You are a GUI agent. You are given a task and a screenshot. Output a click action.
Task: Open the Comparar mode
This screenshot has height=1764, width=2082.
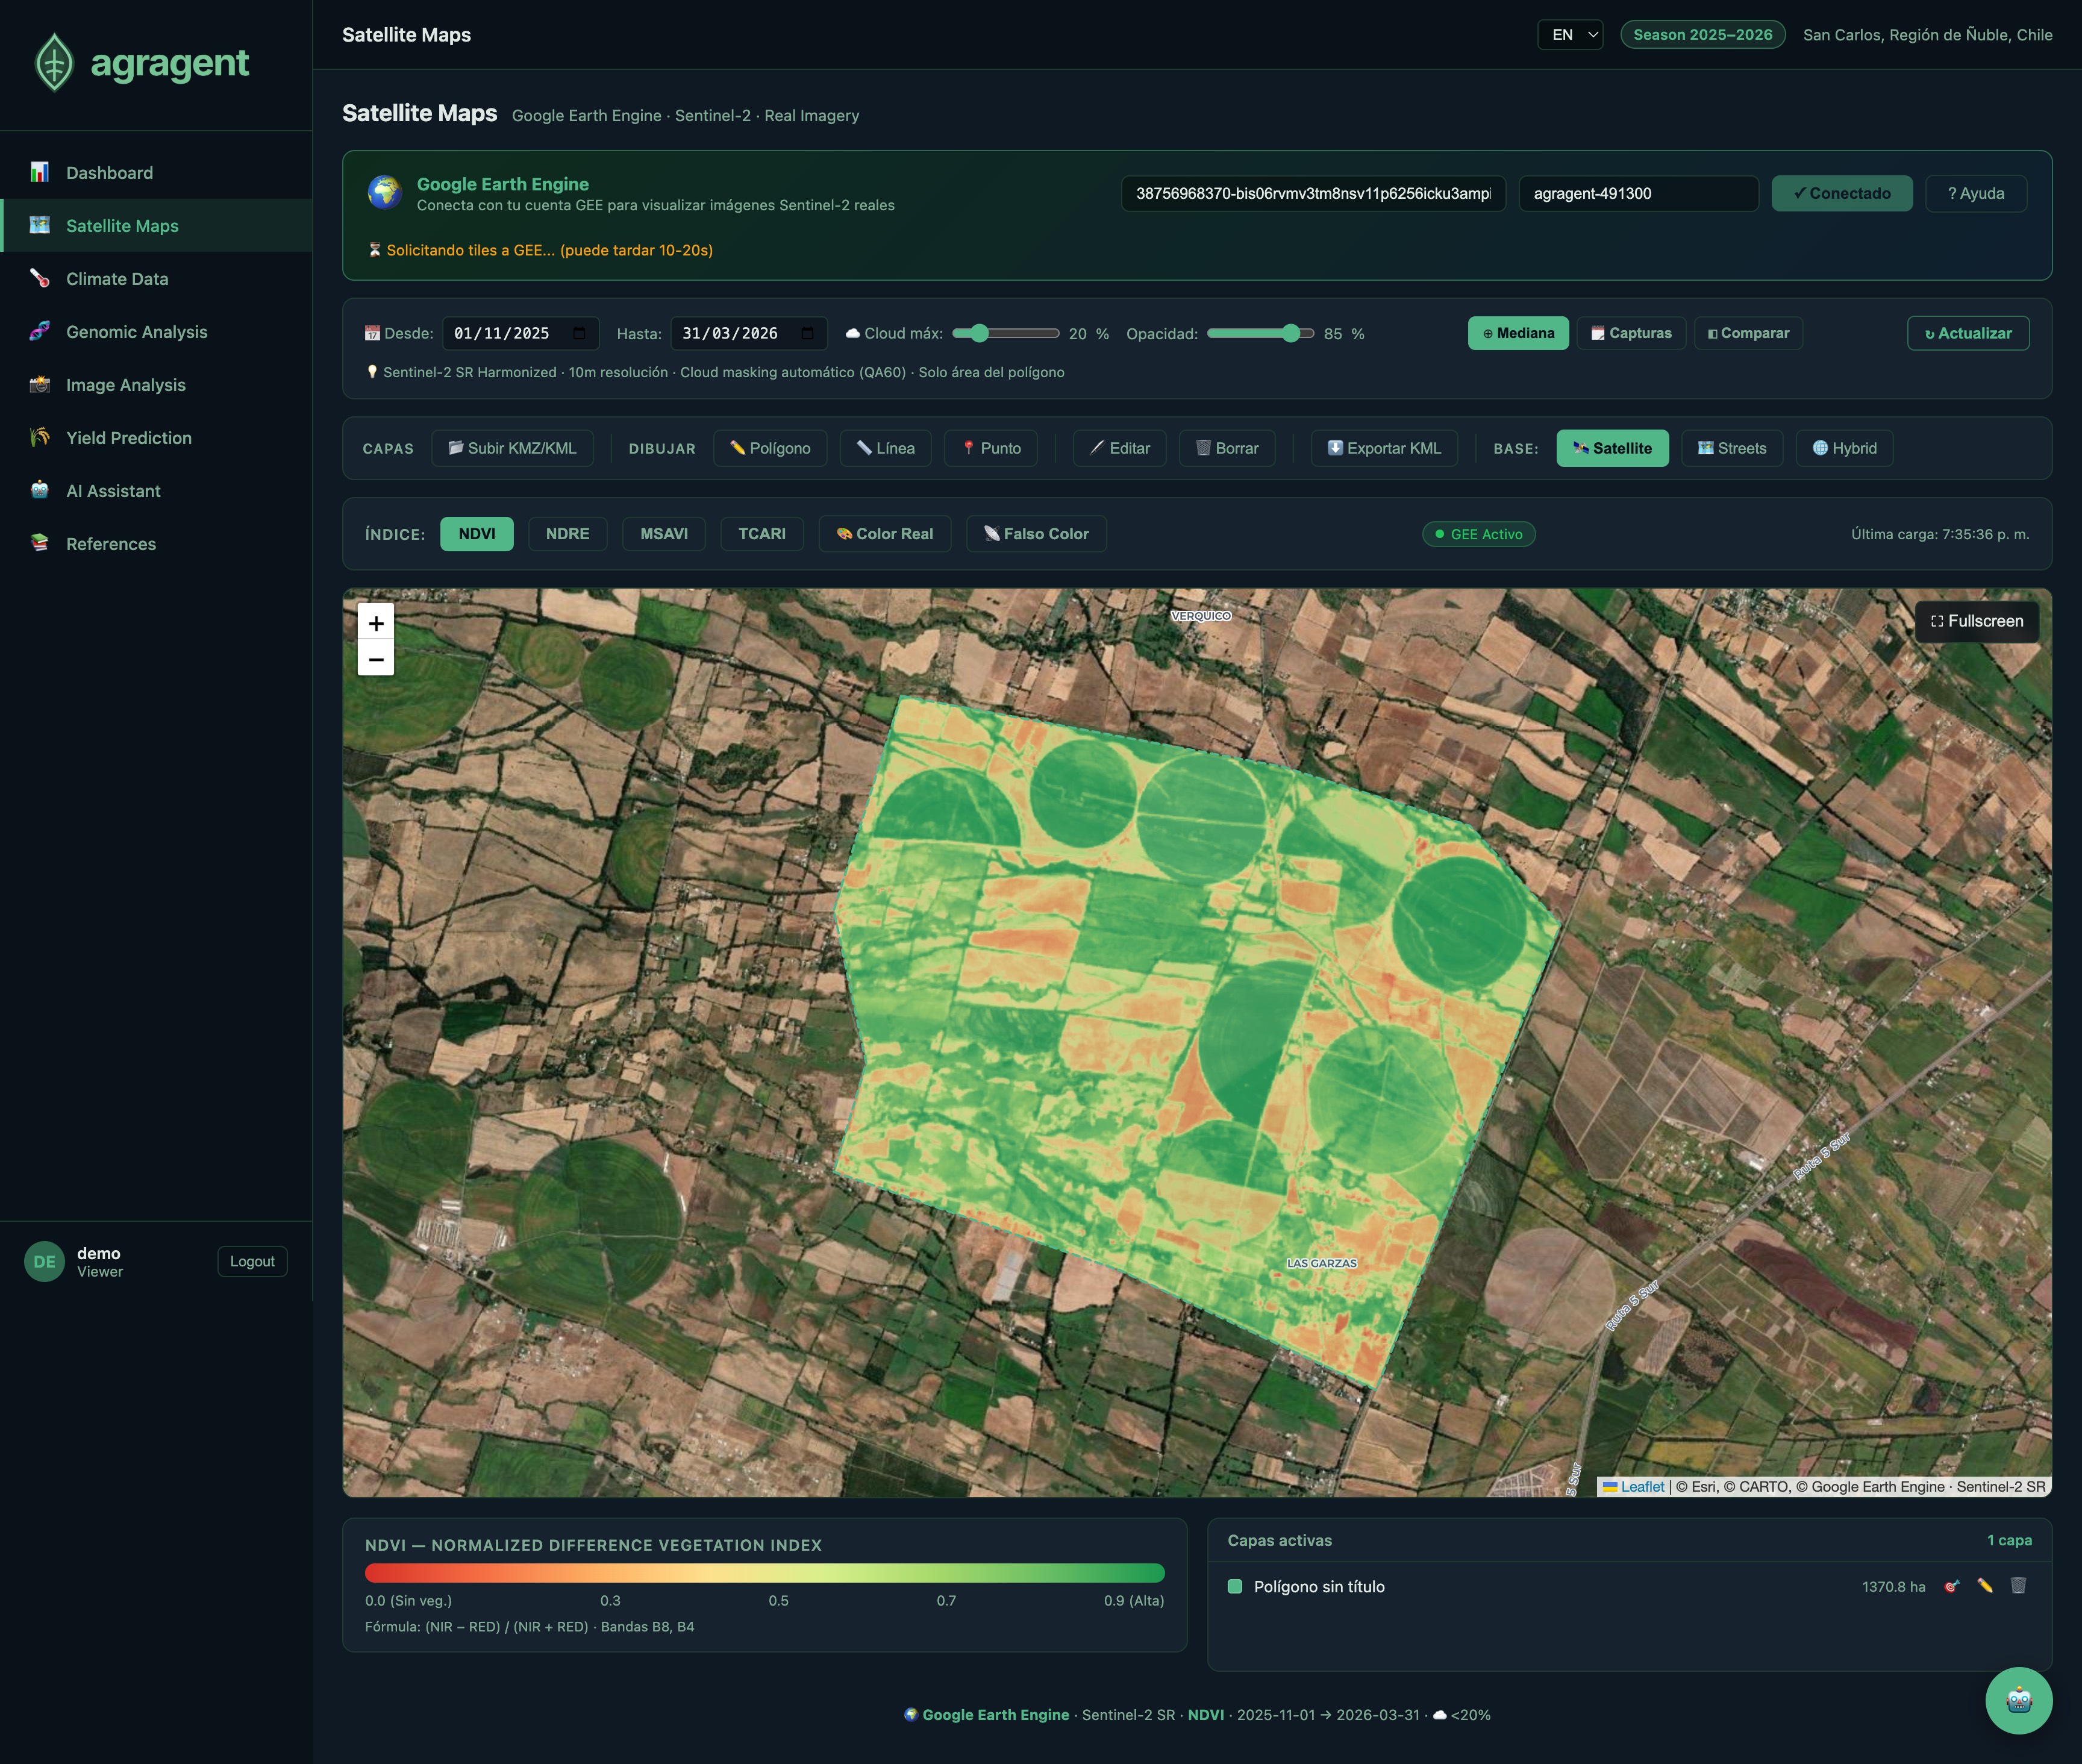point(1747,333)
